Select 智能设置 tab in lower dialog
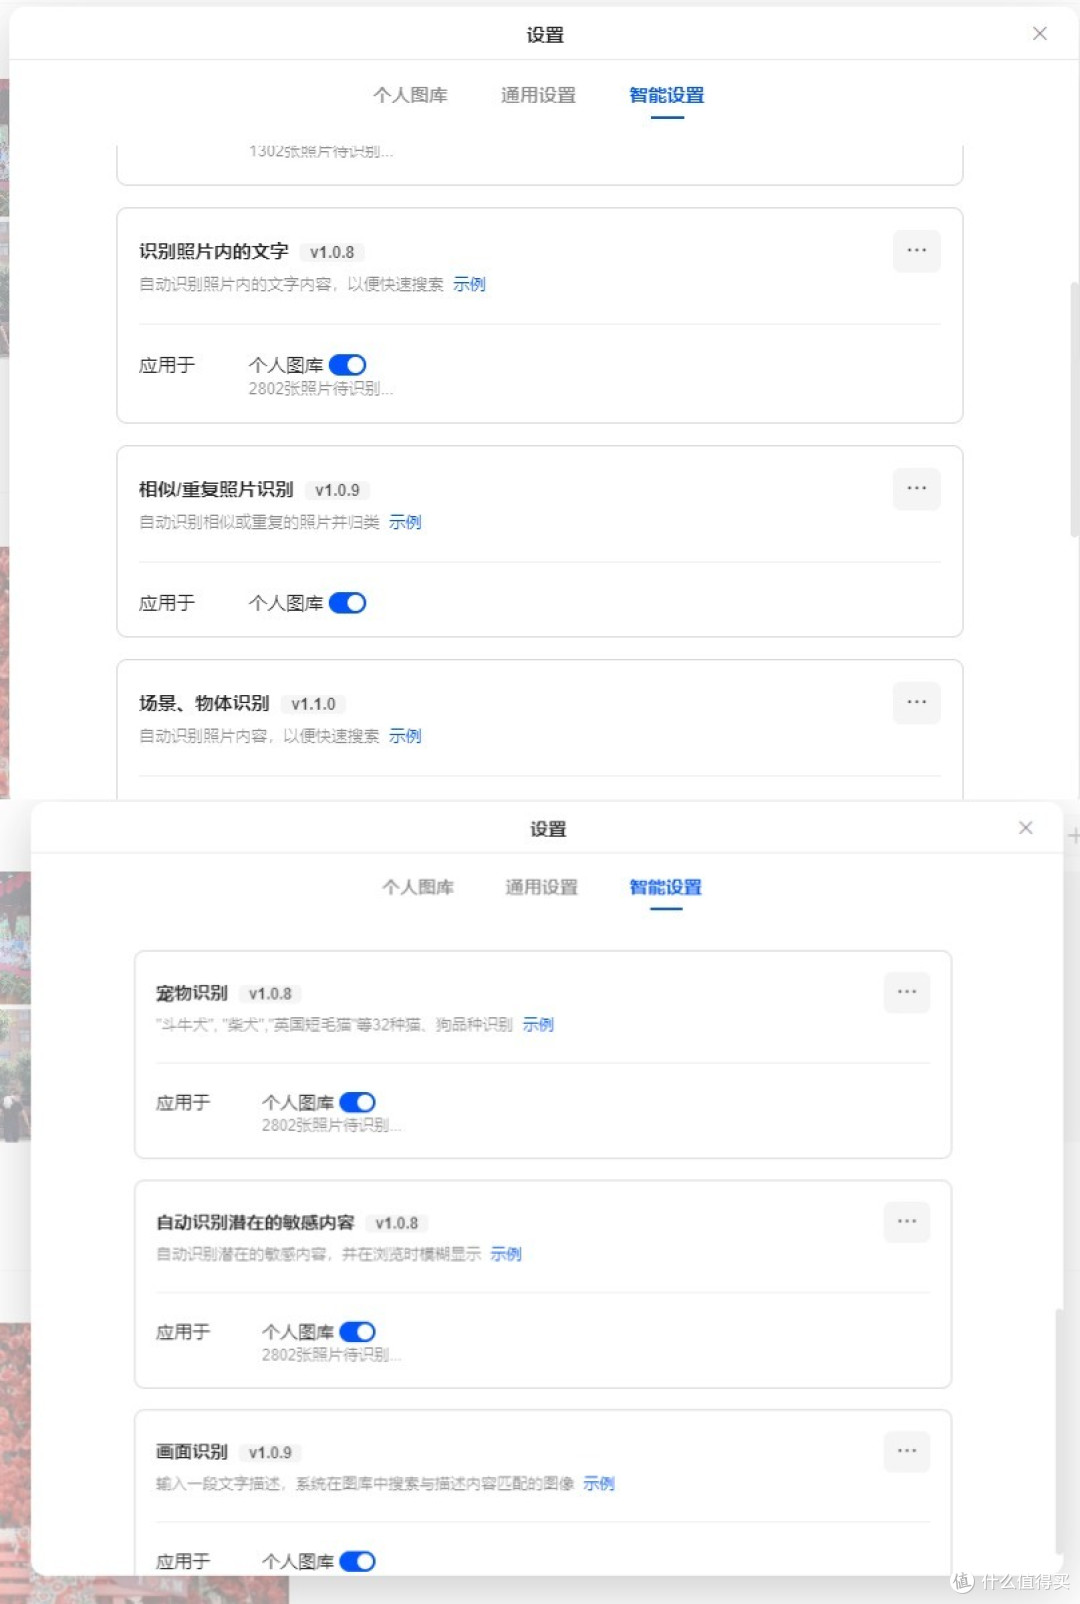The height and width of the screenshot is (1604, 1080). coord(666,887)
